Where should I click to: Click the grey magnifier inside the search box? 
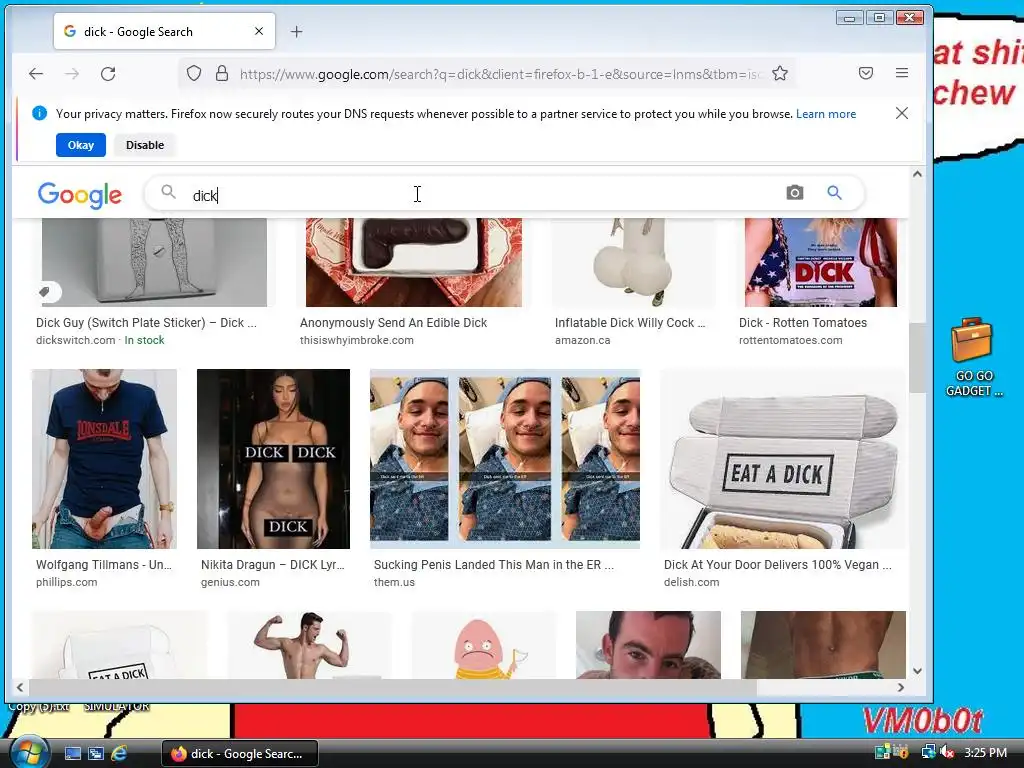(168, 192)
